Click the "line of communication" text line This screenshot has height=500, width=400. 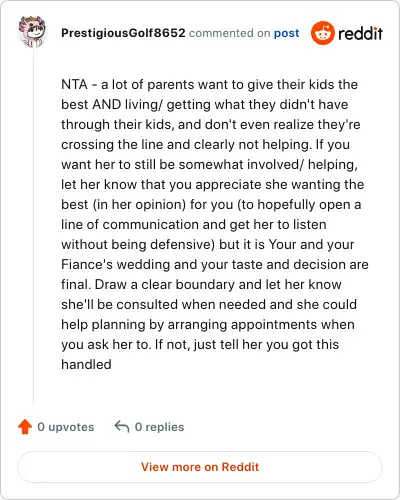(194, 224)
